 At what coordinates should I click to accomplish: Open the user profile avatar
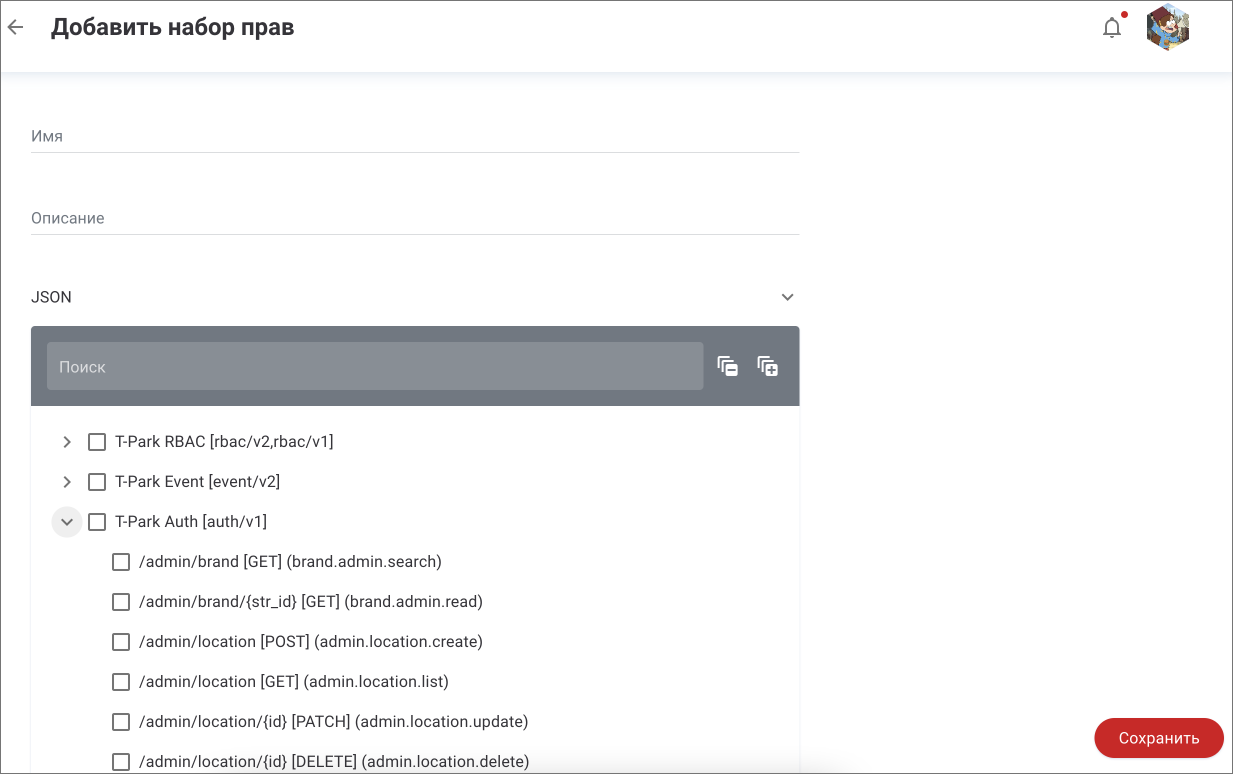click(x=1167, y=27)
